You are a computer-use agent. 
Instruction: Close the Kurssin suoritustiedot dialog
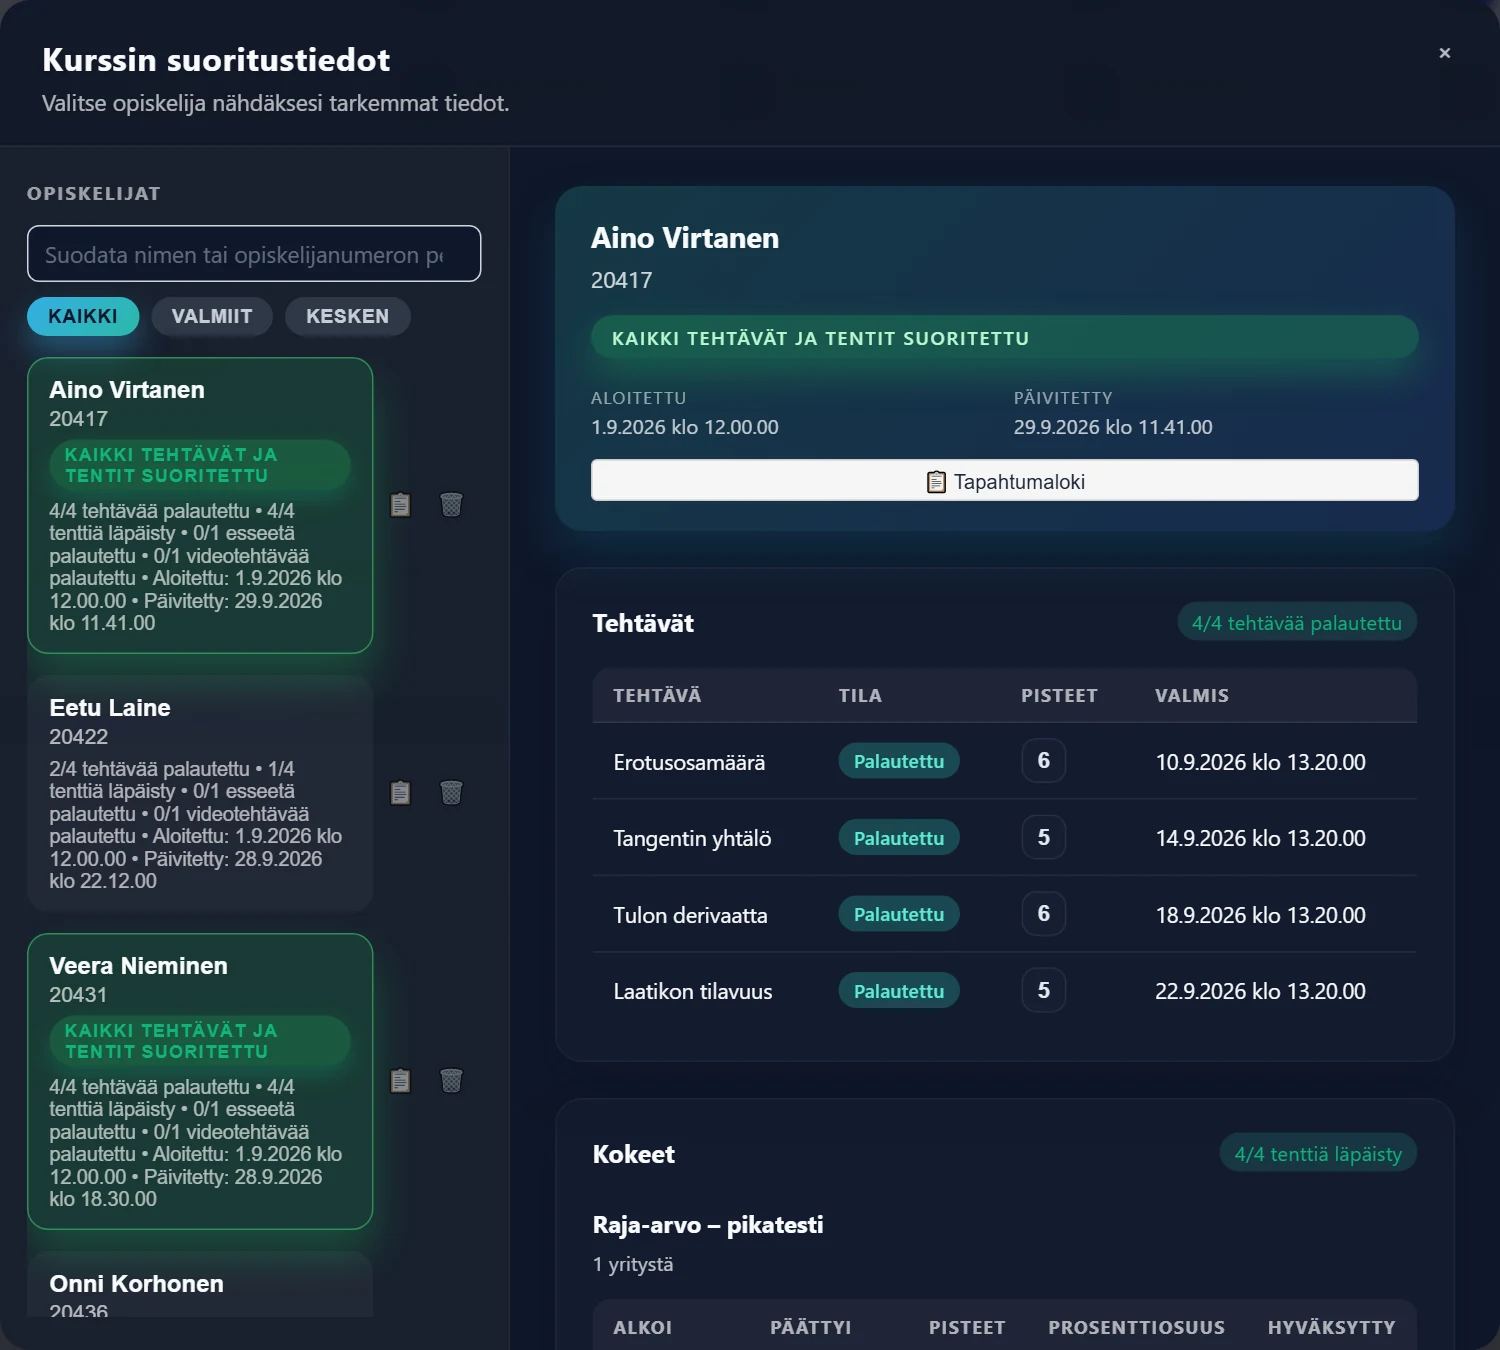[x=1444, y=53]
